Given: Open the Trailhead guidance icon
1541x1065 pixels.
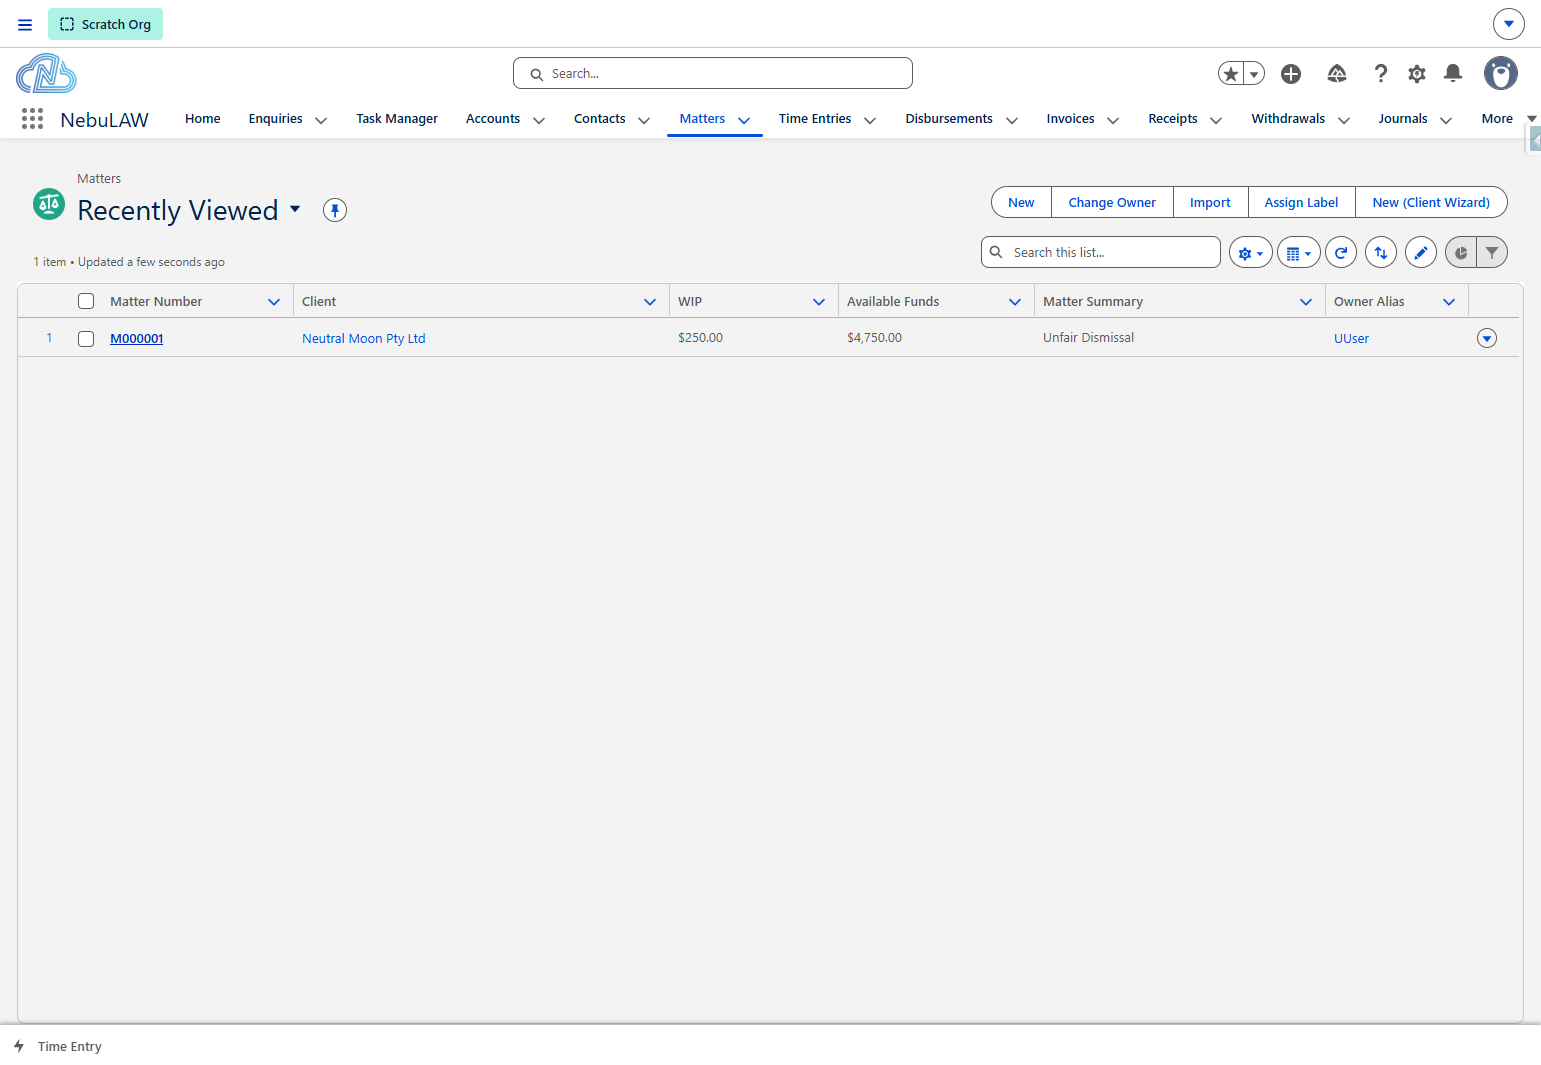Looking at the screenshot, I should [x=1337, y=73].
